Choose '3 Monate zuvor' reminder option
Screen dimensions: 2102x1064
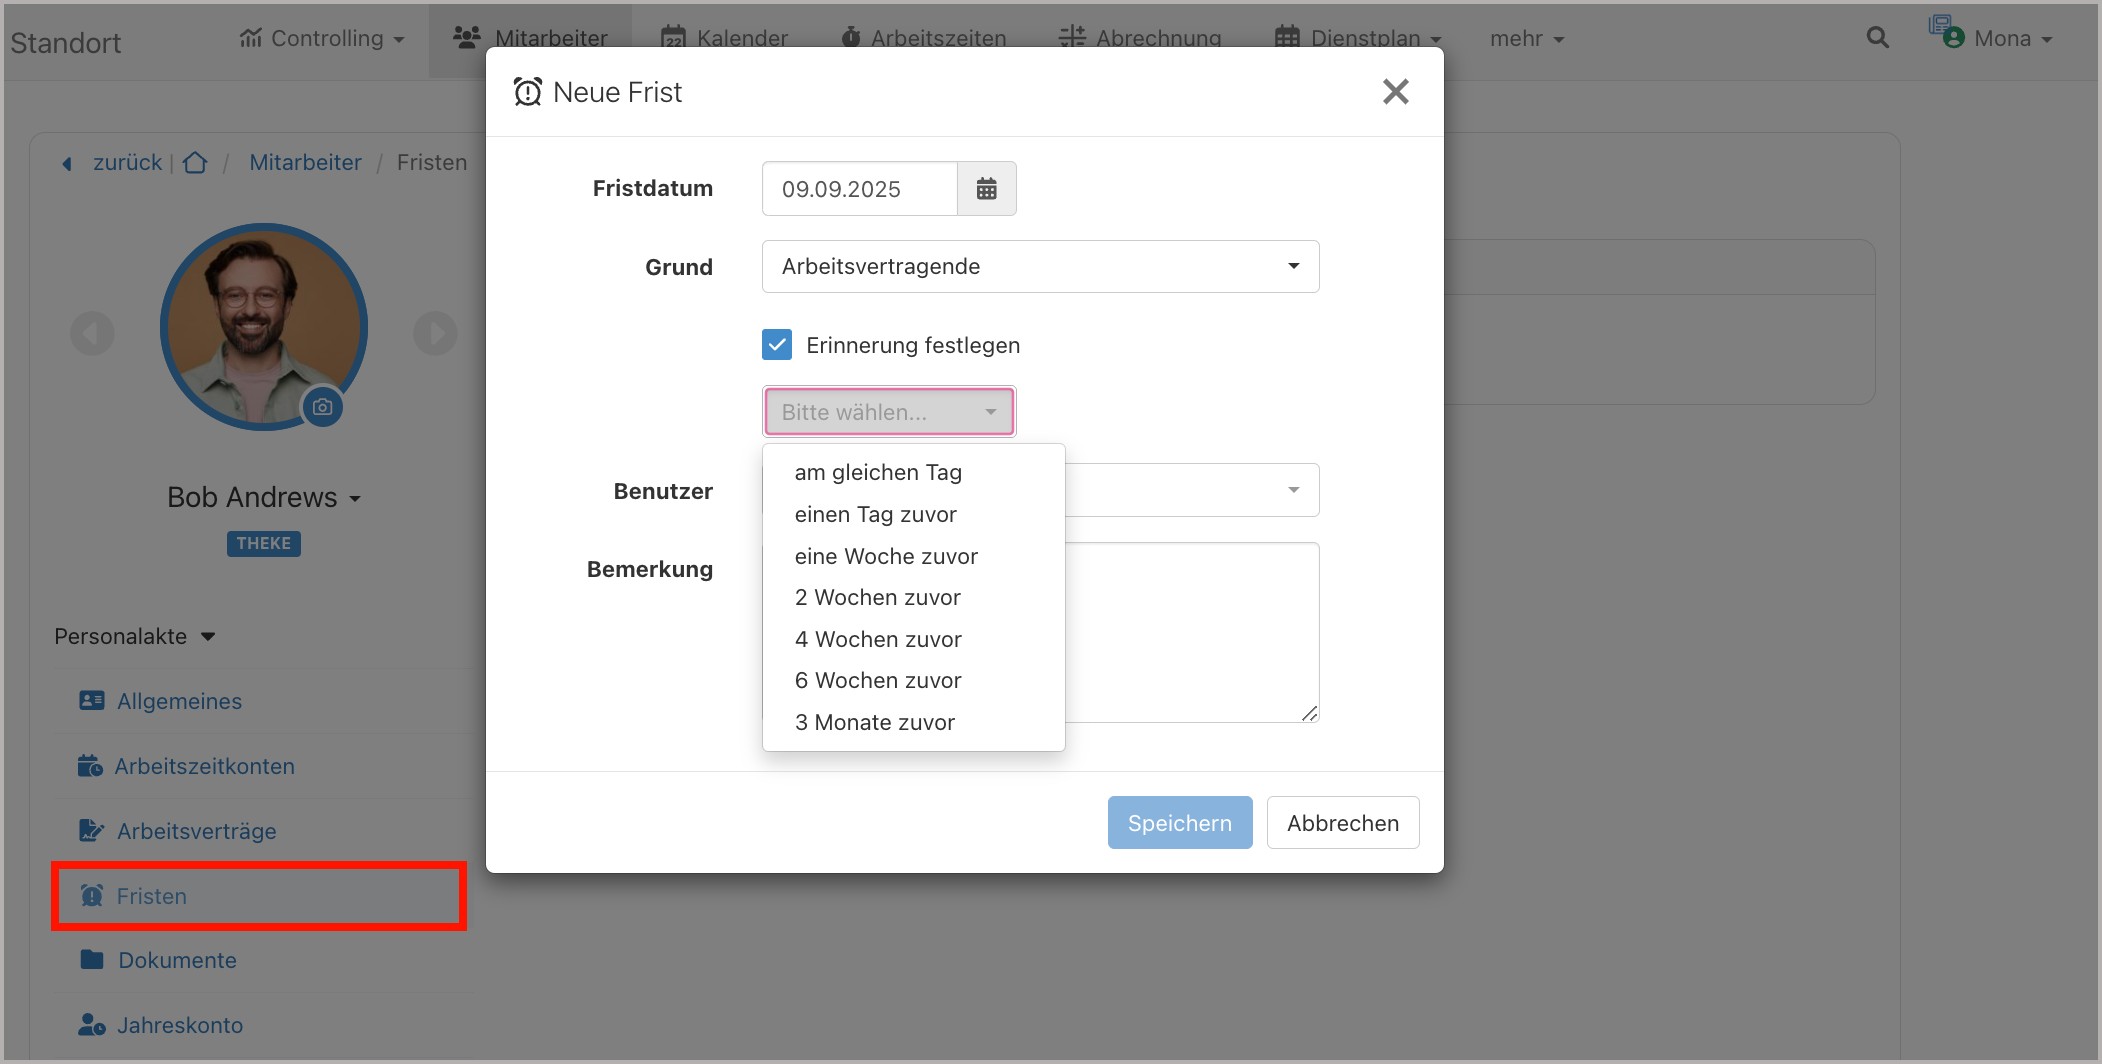pyautogui.click(x=874, y=722)
